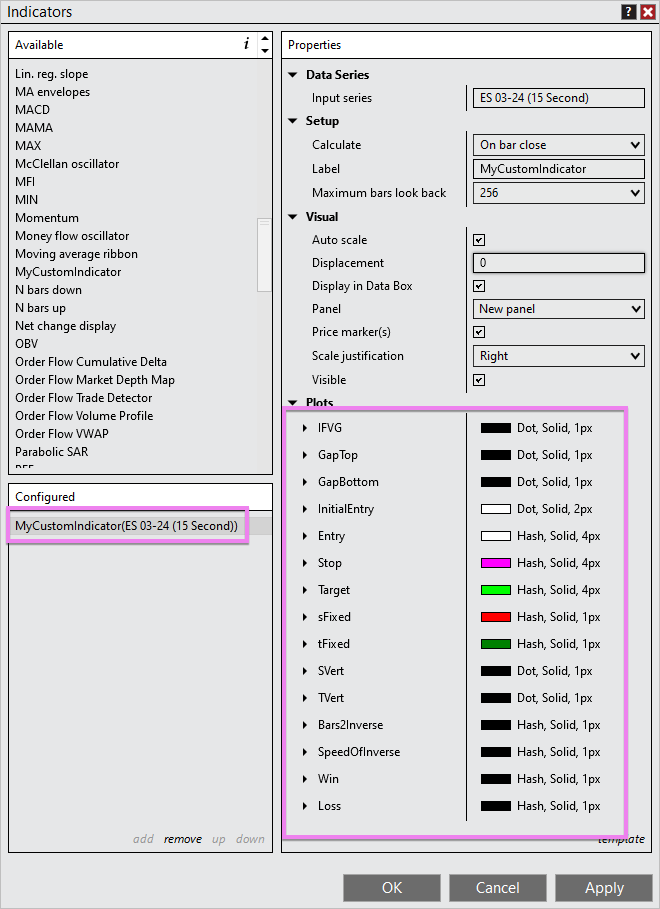The height and width of the screenshot is (909, 660).
Task: Click the down link under Configured
Action: click(250, 839)
